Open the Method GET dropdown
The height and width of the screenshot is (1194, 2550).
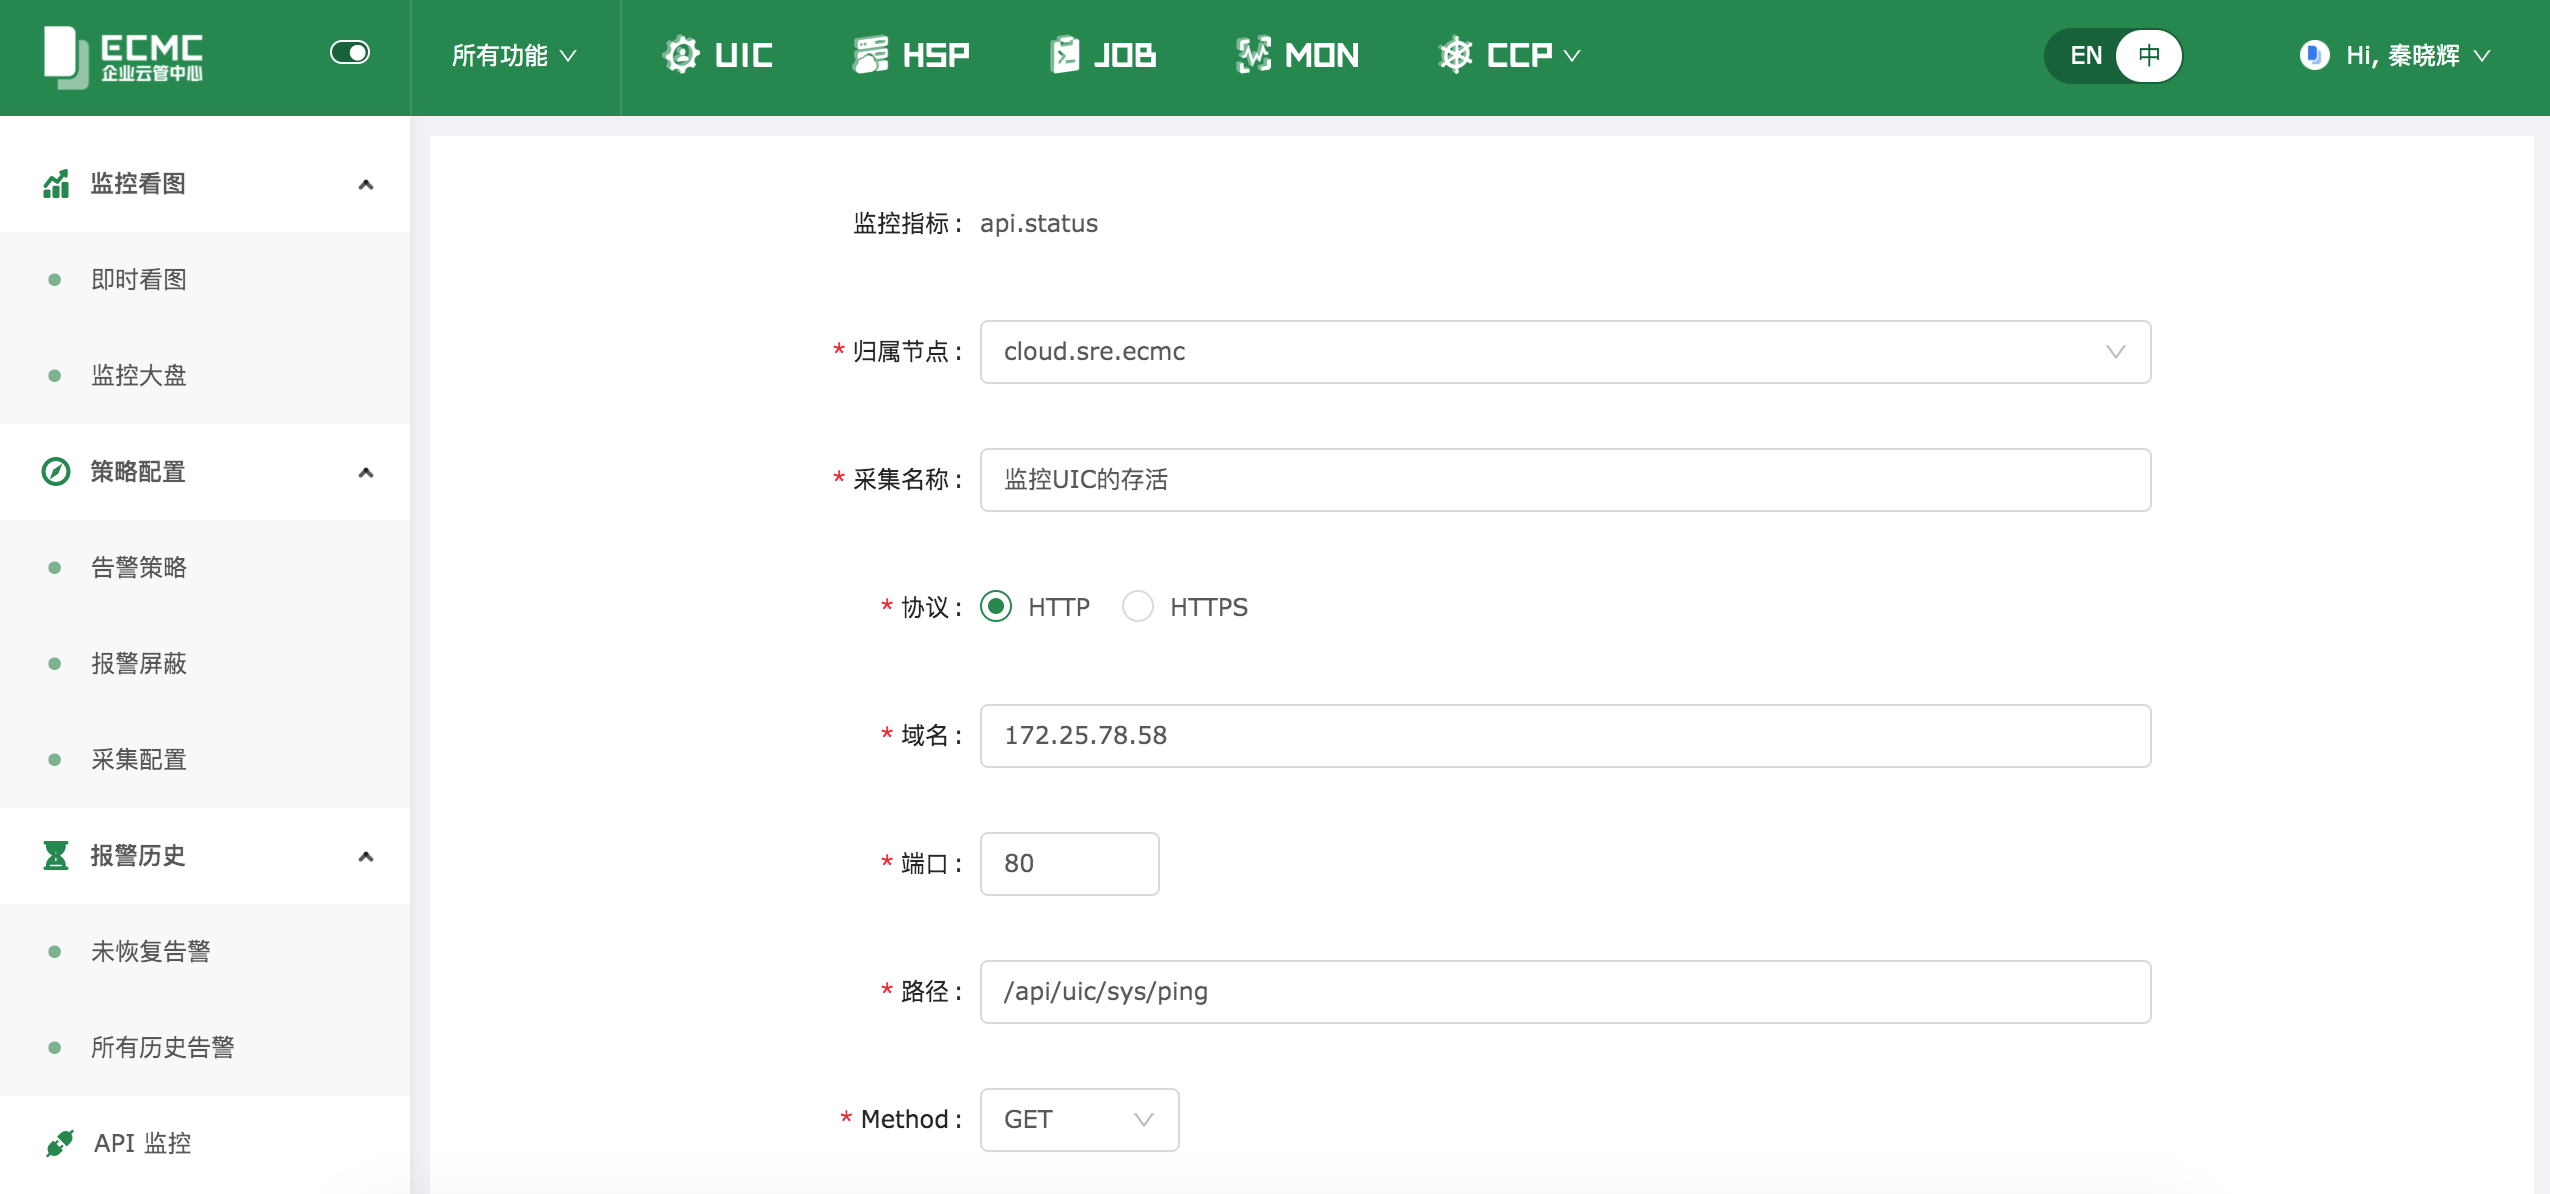pos(1079,1119)
